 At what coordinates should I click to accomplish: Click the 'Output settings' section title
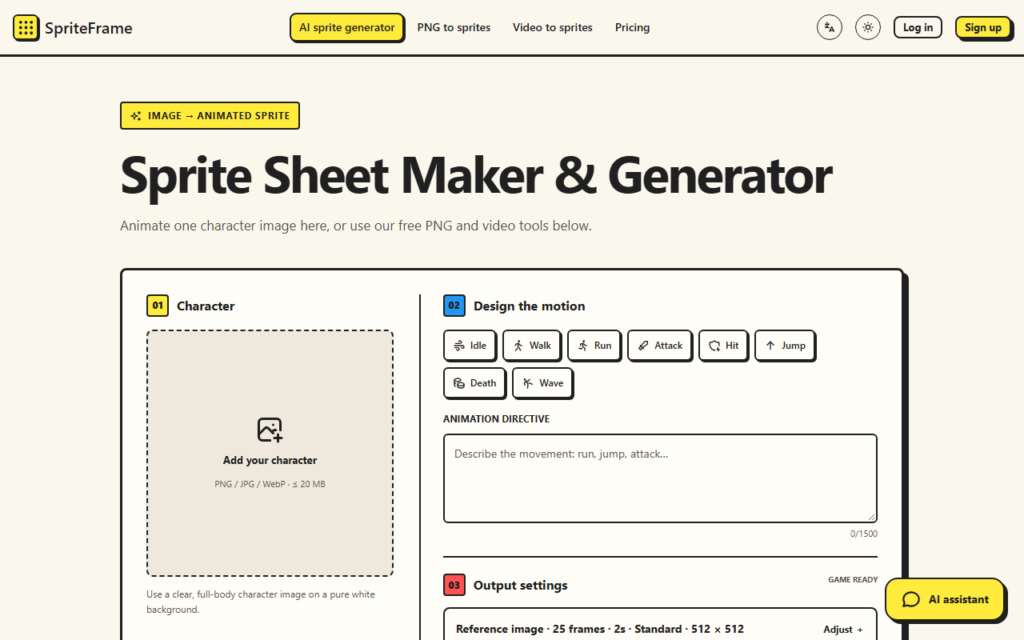pos(520,585)
